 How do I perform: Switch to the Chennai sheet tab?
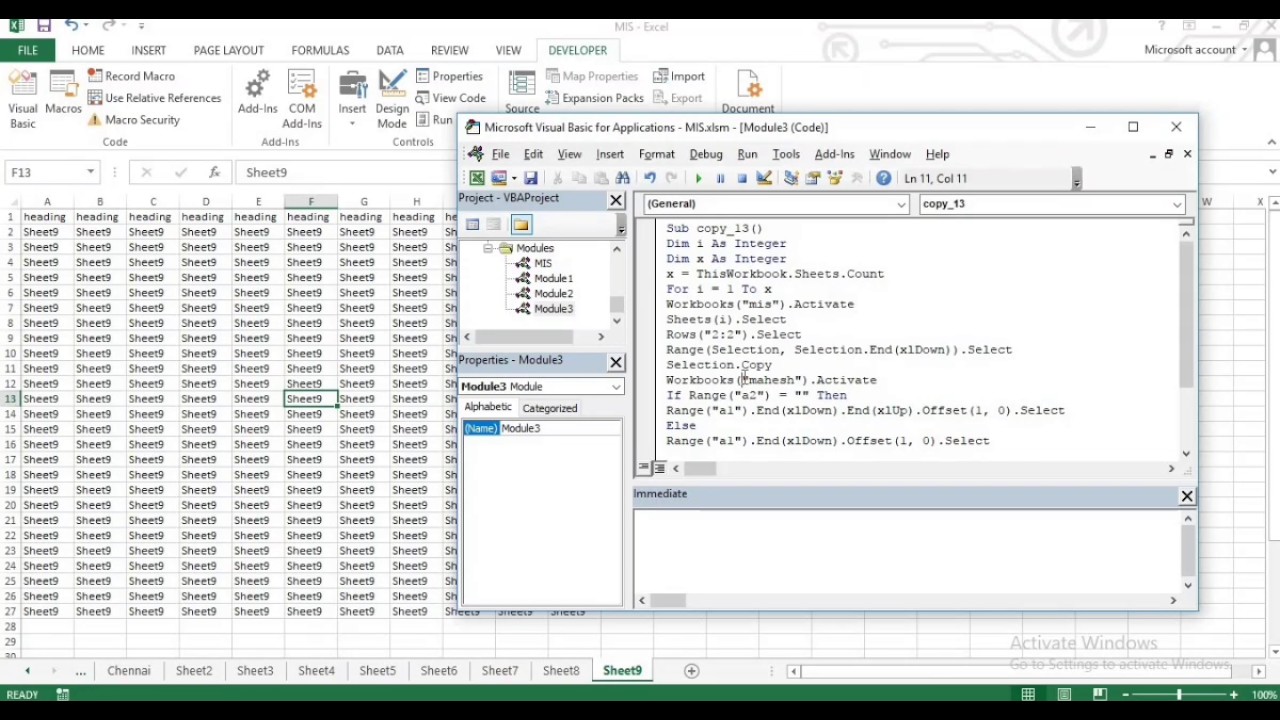click(x=129, y=671)
